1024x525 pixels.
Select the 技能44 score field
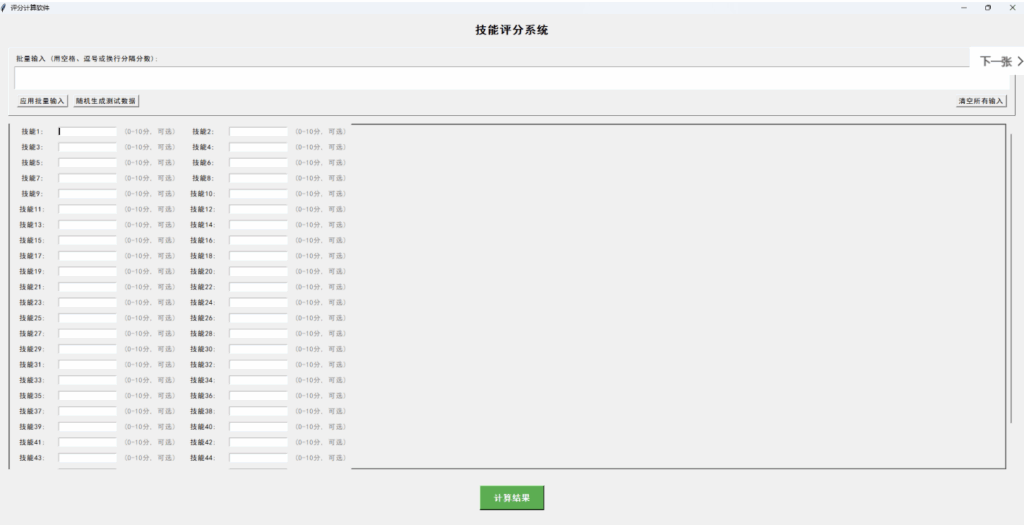258,458
